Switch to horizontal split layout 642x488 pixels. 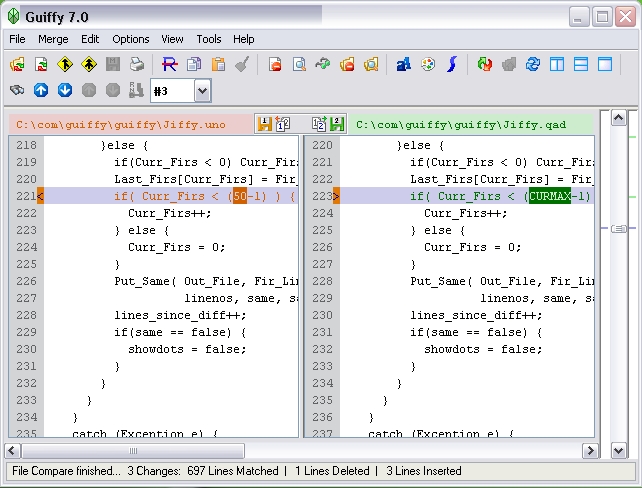(581, 64)
